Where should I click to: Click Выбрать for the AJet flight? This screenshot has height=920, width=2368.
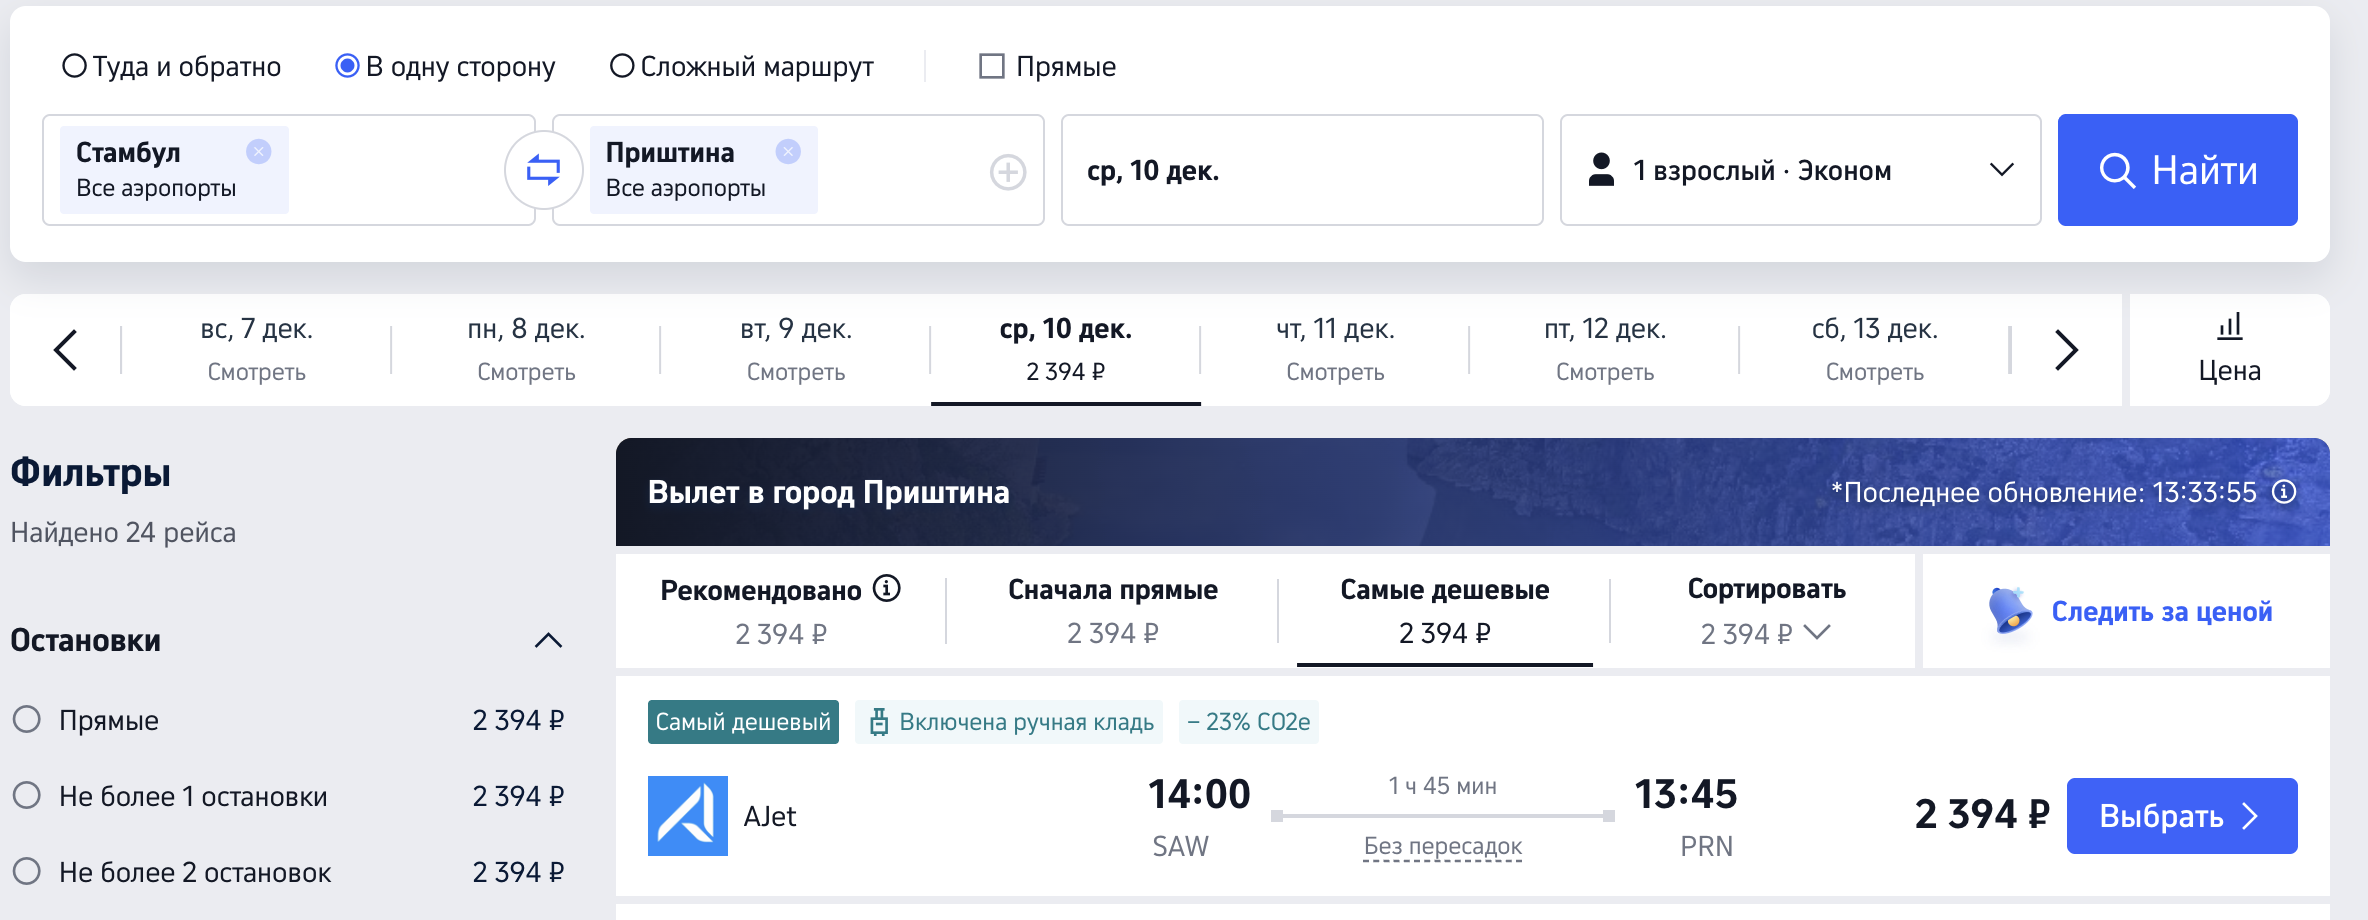pyautogui.click(x=2181, y=816)
